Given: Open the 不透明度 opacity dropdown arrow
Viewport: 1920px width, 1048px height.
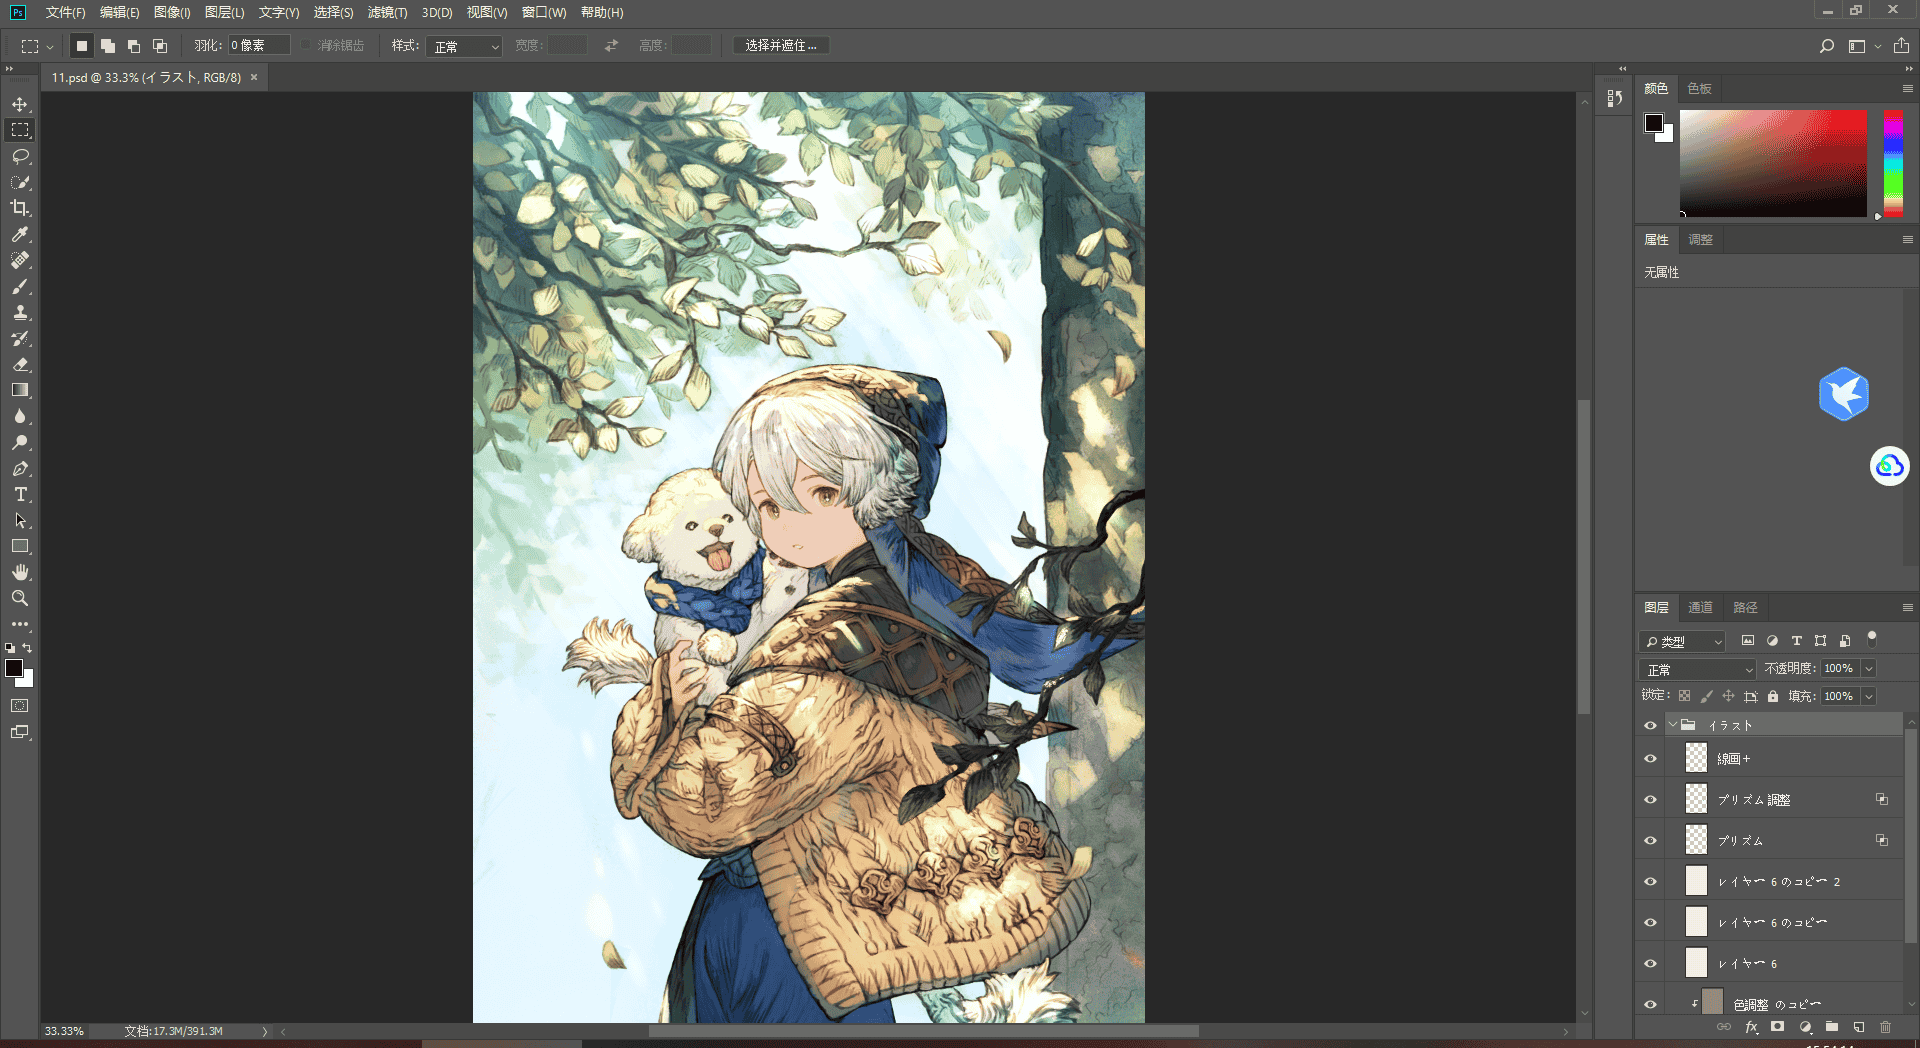Looking at the screenshot, I should tap(1869, 668).
